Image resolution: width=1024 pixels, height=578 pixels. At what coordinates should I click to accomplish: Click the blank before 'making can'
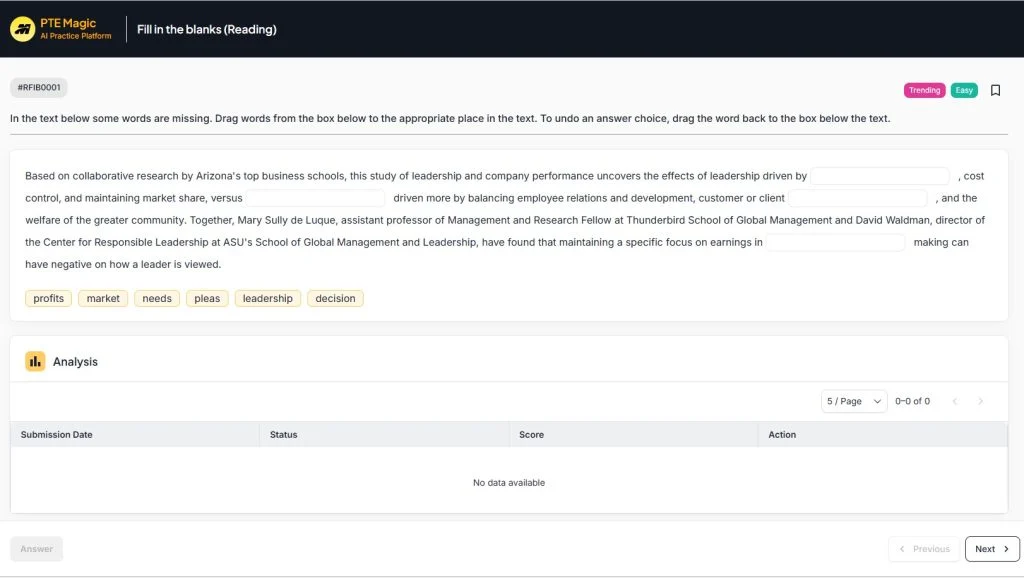(x=836, y=242)
